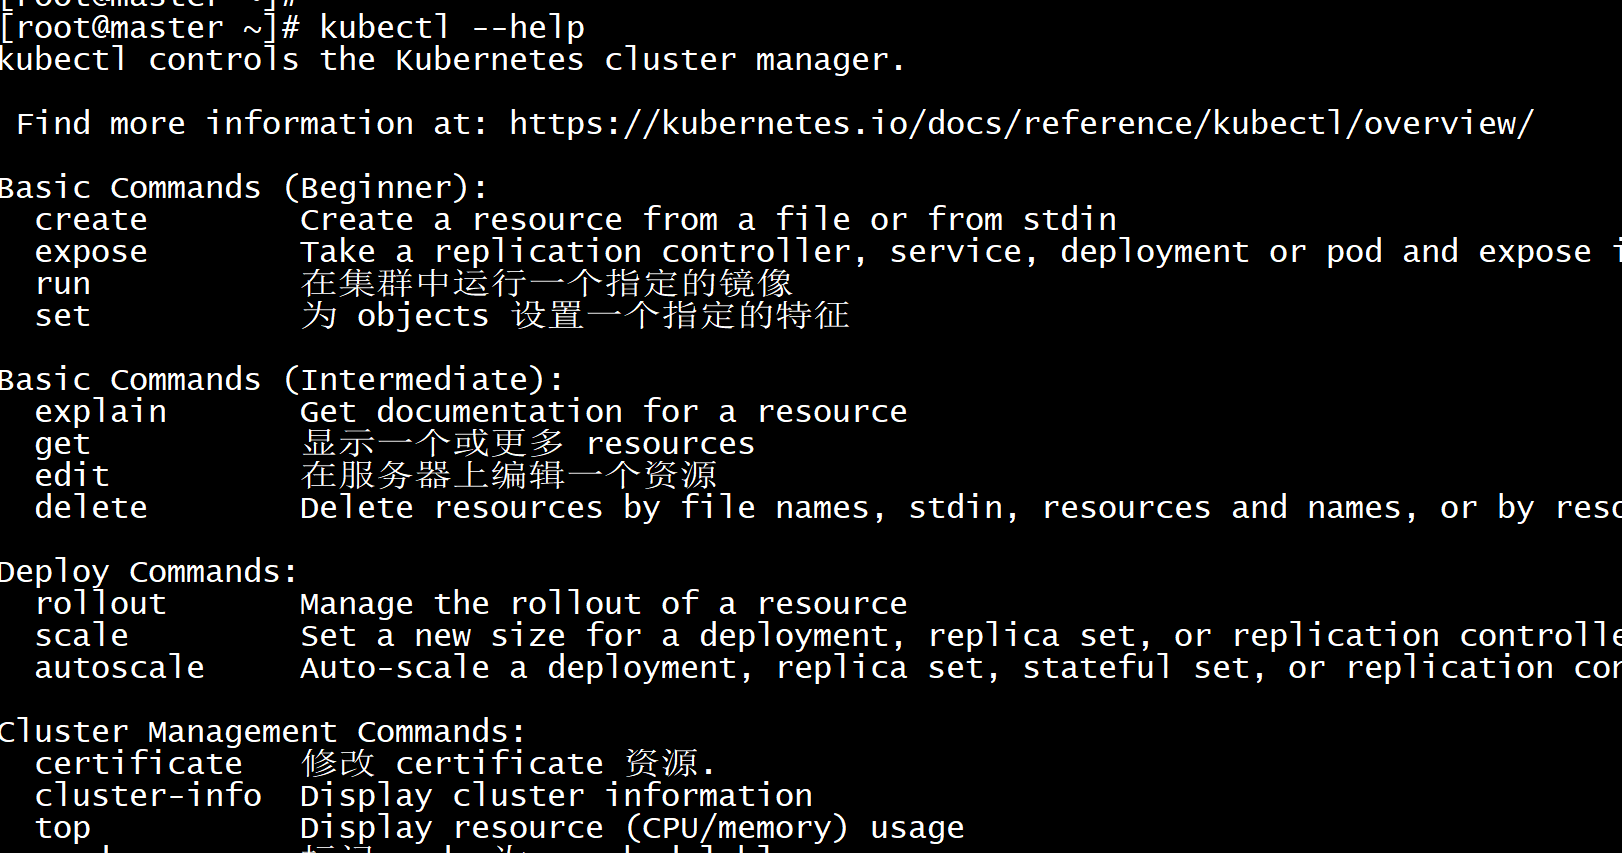Select 'Manage the rollout of a resource' text
1622x853 pixels.
click(604, 603)
